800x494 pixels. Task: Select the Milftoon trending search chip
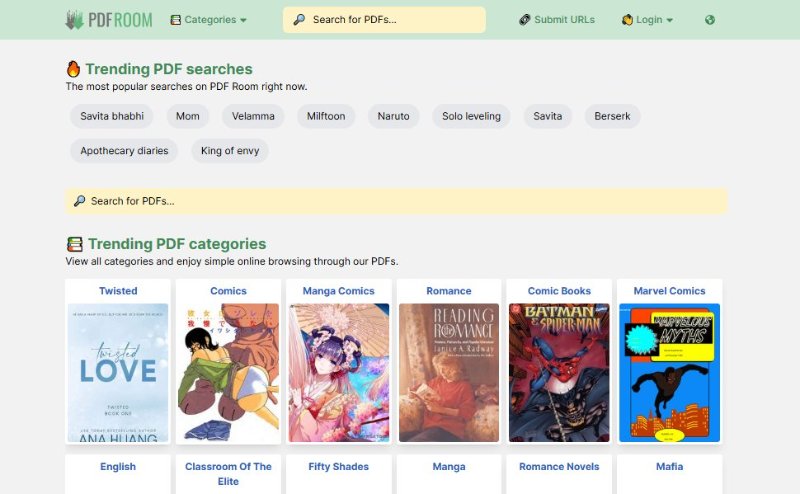tap(326, 116)
